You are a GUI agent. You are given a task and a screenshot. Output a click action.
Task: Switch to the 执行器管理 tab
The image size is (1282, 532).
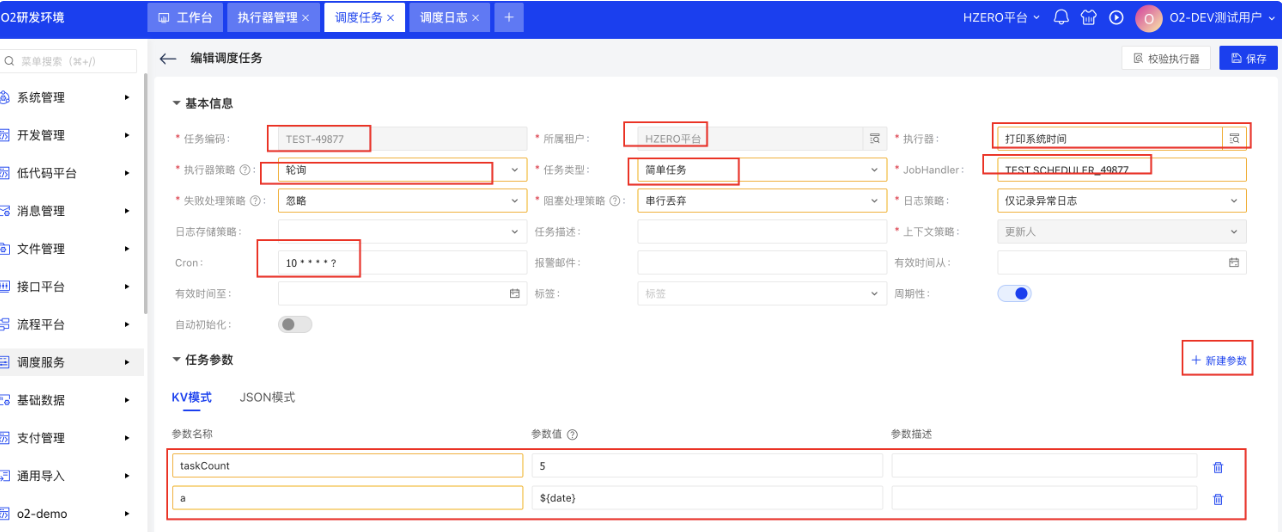tap(267, 18)
